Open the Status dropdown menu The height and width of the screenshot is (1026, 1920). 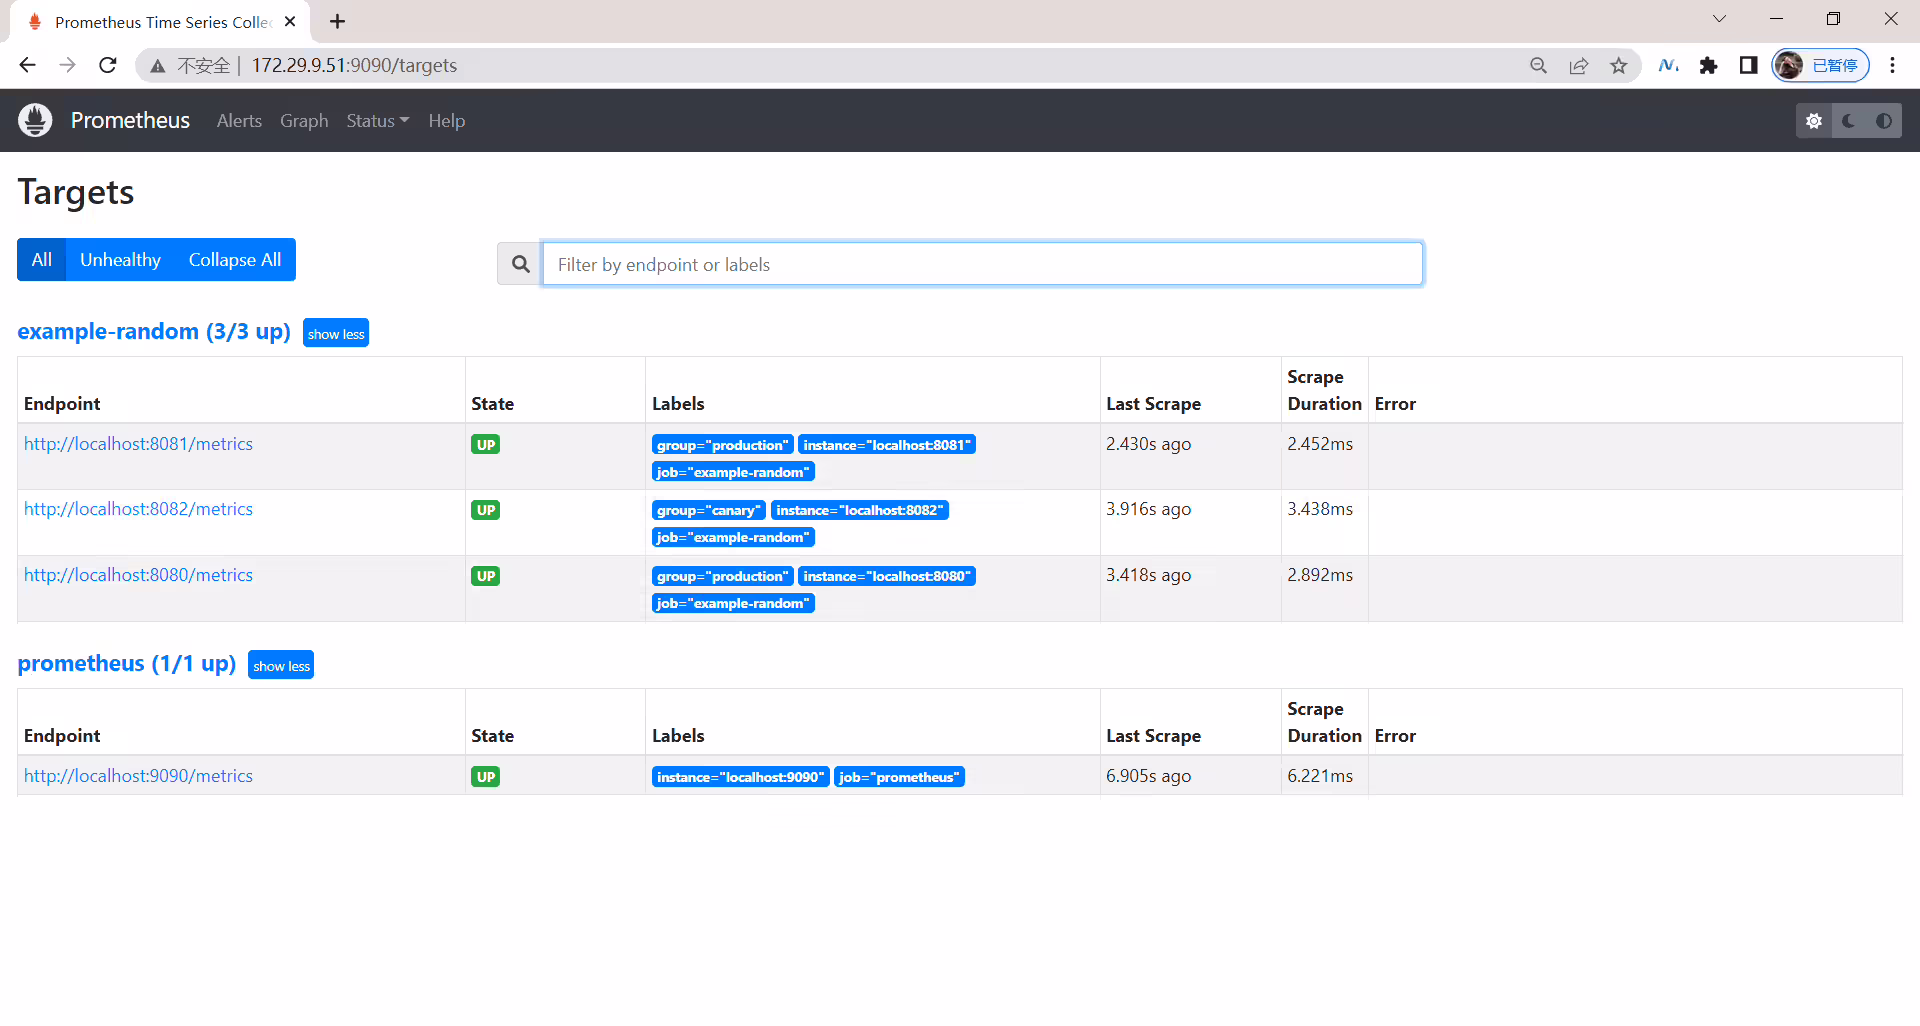pos(377,121)
